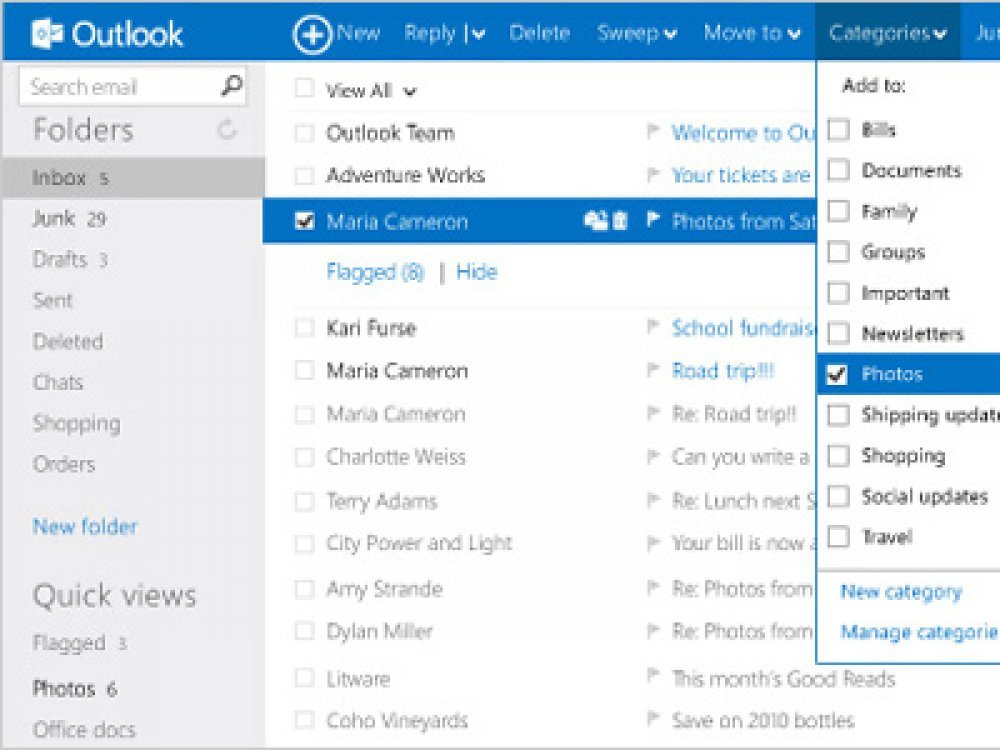This screenshot has width=1000, height=750.
Task: Click the Manage categories link
Action: click(x=920, y=632)
